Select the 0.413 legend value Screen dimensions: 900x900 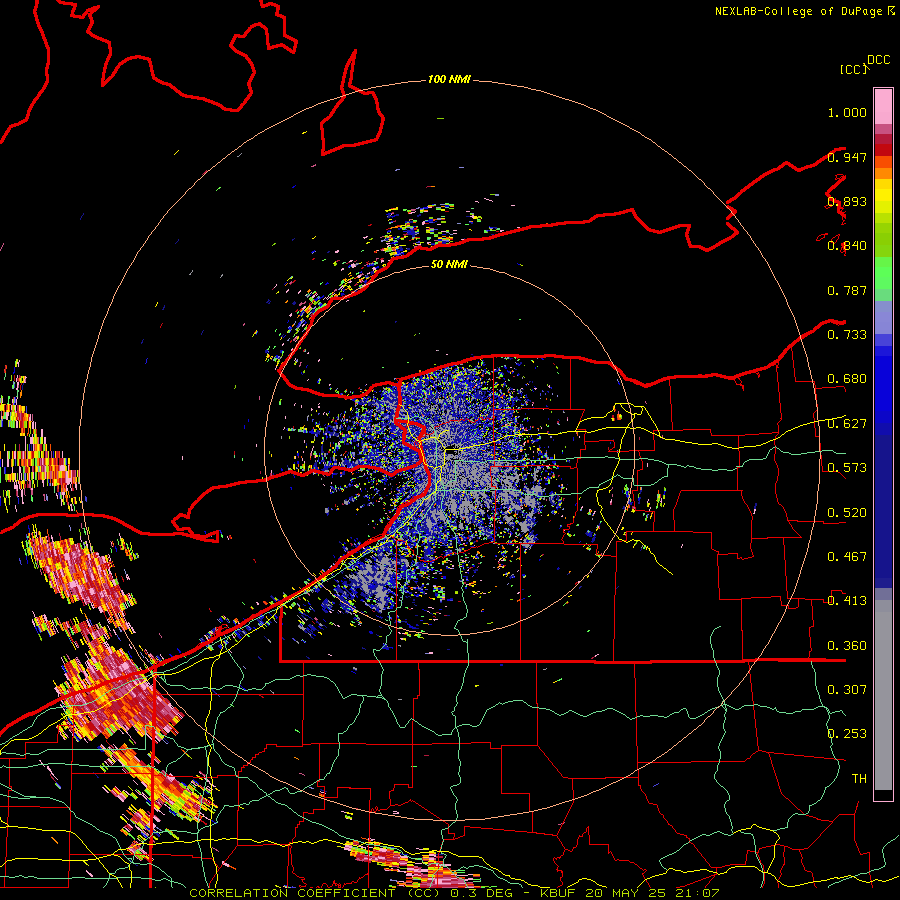pos(847,601)
